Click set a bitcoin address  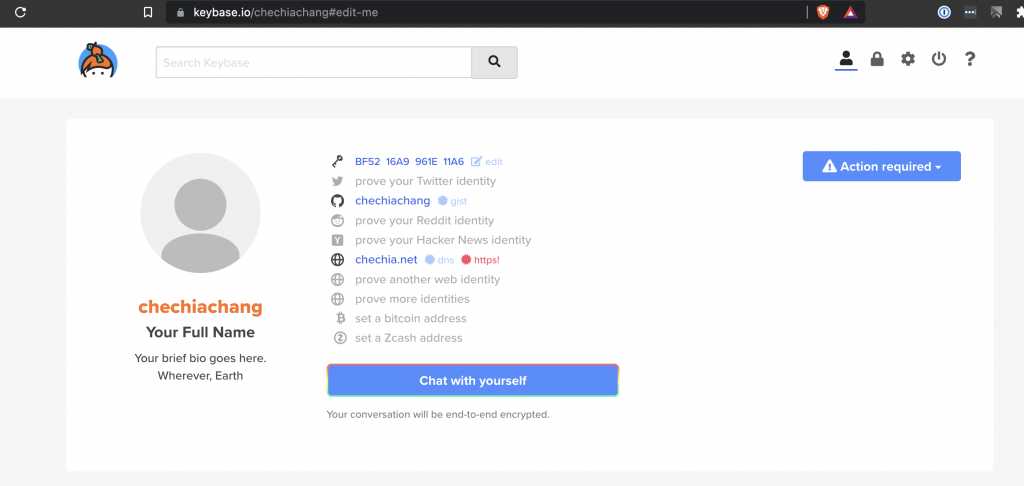(411, 318)
